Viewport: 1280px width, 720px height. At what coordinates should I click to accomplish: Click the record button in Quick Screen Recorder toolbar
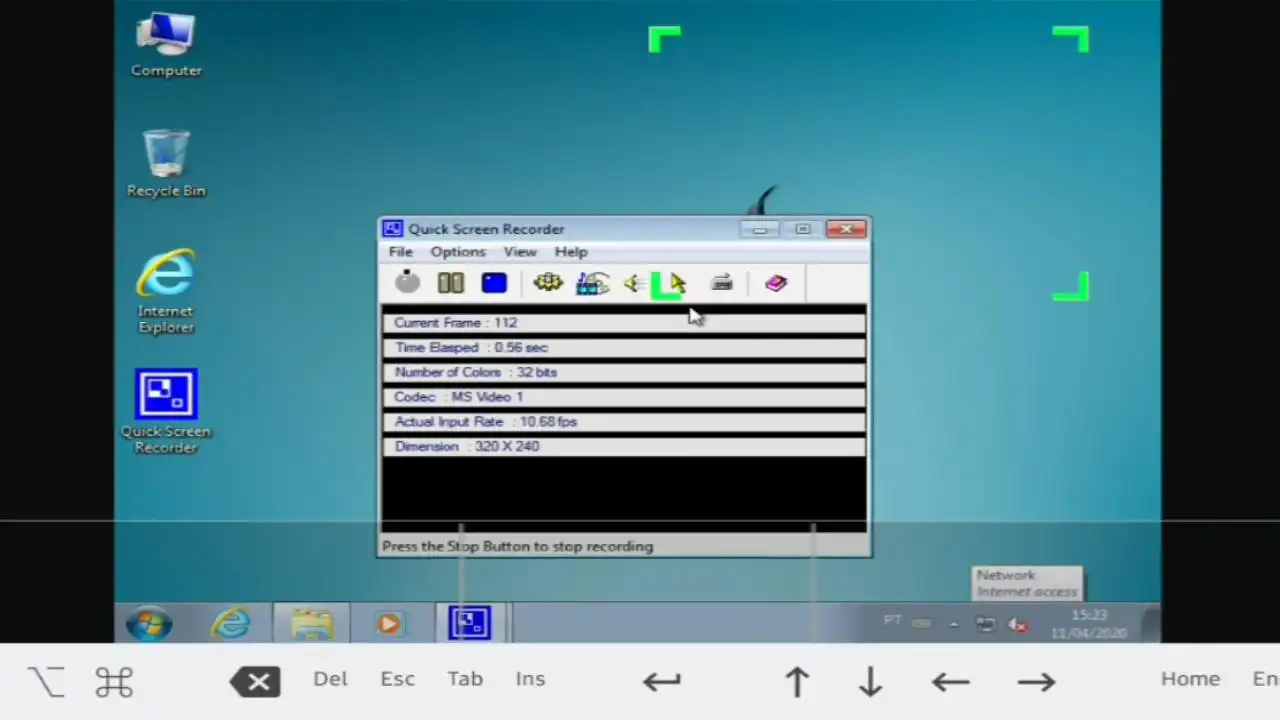(407, 283)
